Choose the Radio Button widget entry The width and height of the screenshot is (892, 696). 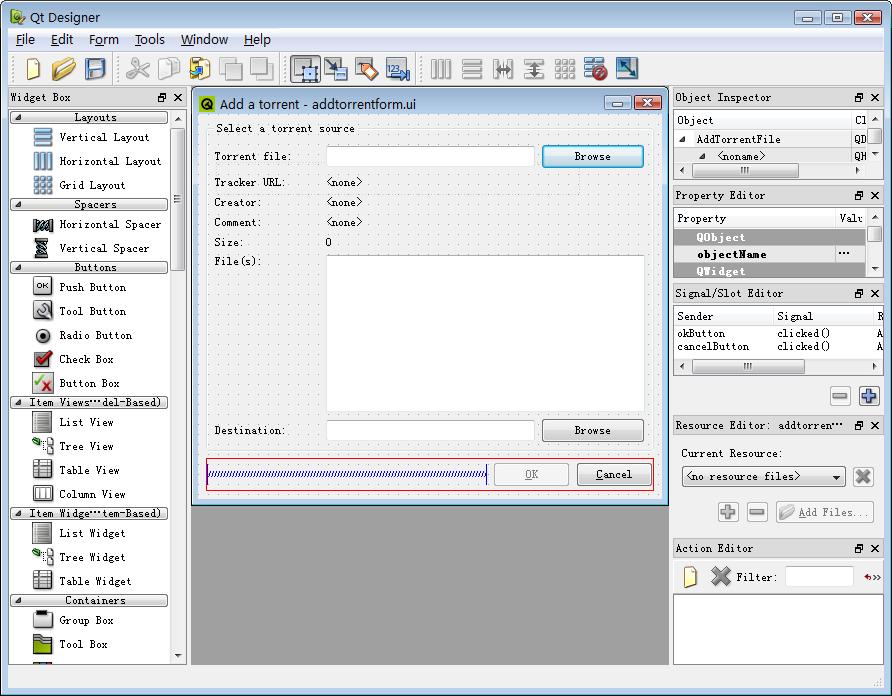click(82, 335)
